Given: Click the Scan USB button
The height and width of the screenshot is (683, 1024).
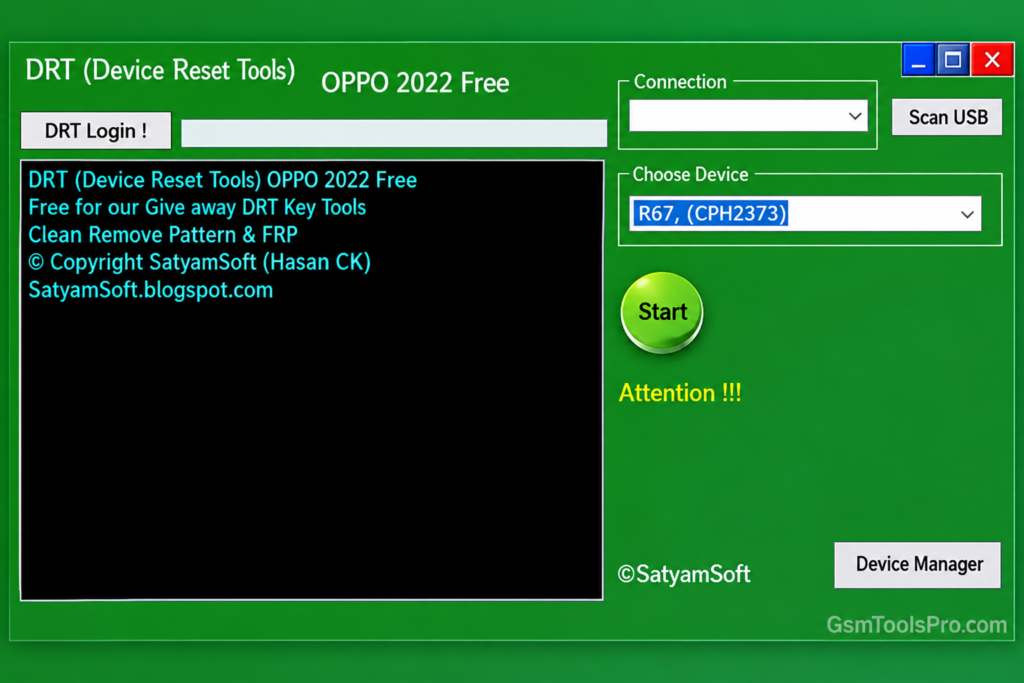Looking at the screenshot, I should 947,117.
